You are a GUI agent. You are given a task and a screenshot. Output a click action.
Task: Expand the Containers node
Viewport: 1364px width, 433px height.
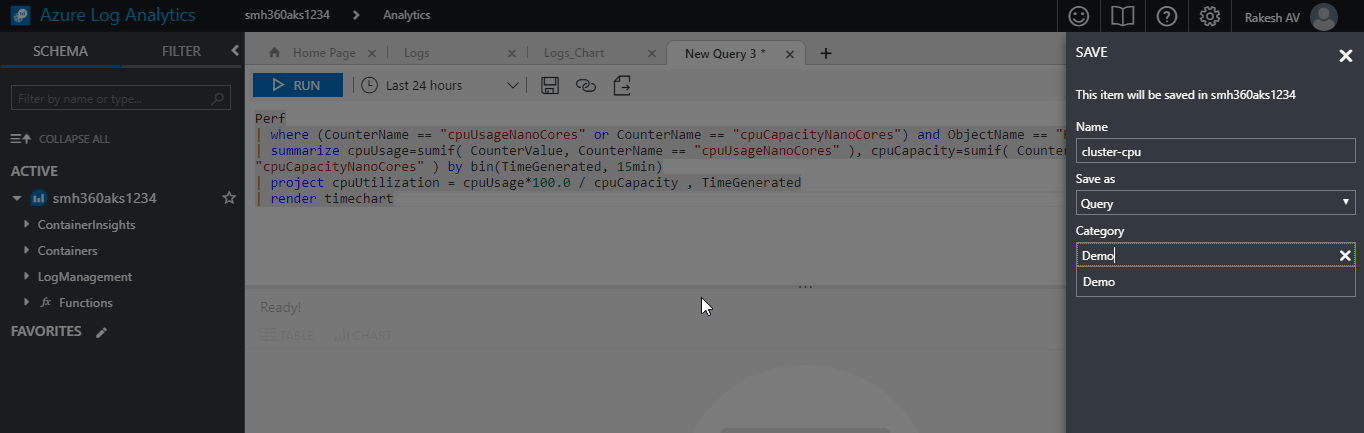coord(26,251)
